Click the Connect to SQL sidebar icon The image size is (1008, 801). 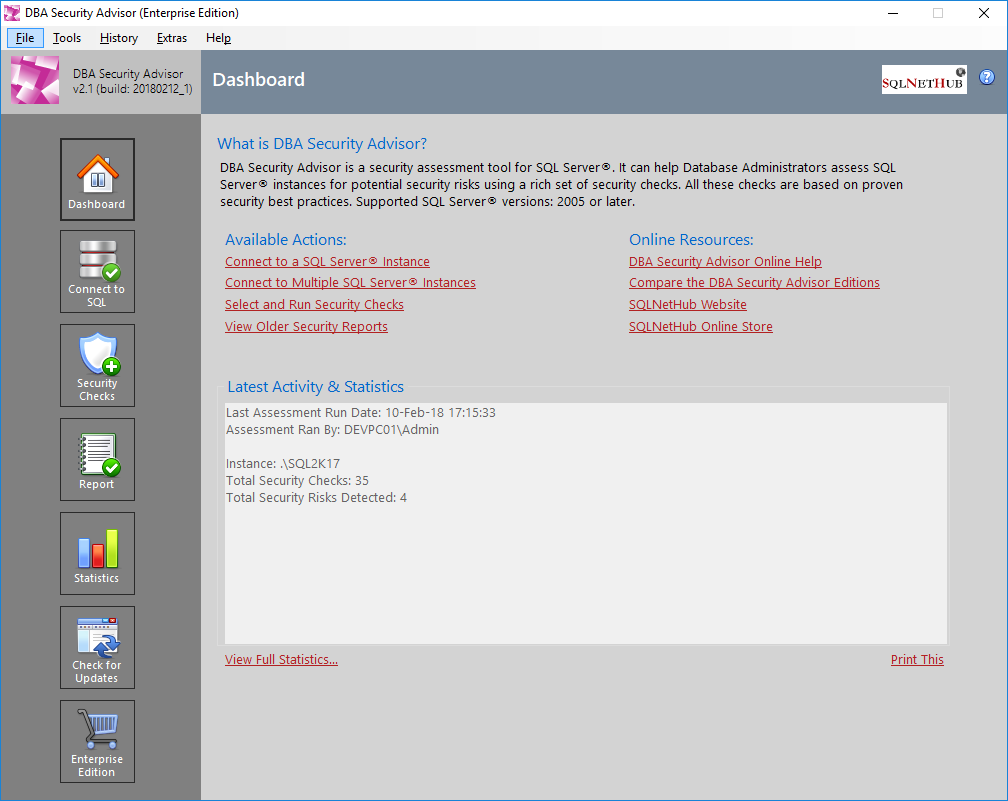97,271
